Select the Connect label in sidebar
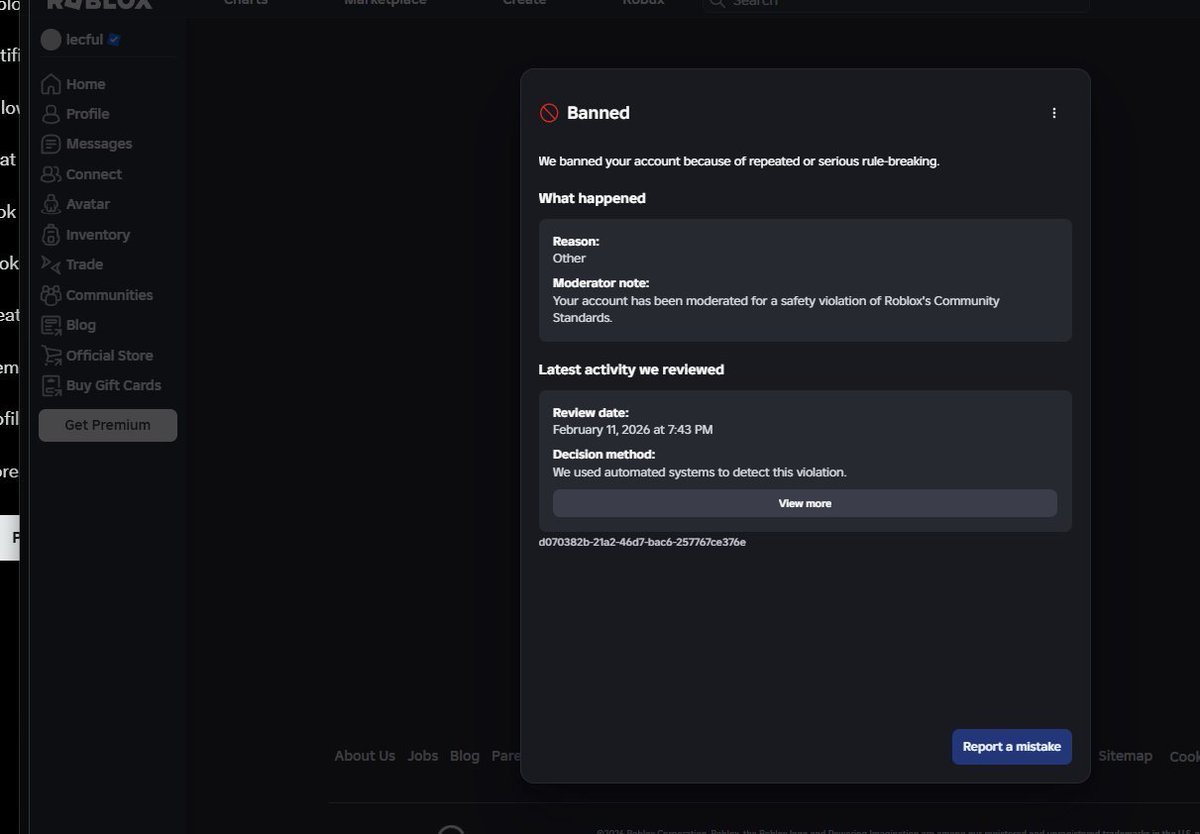1200x834 pixels. pyautogui.click(x=94, y=174)
